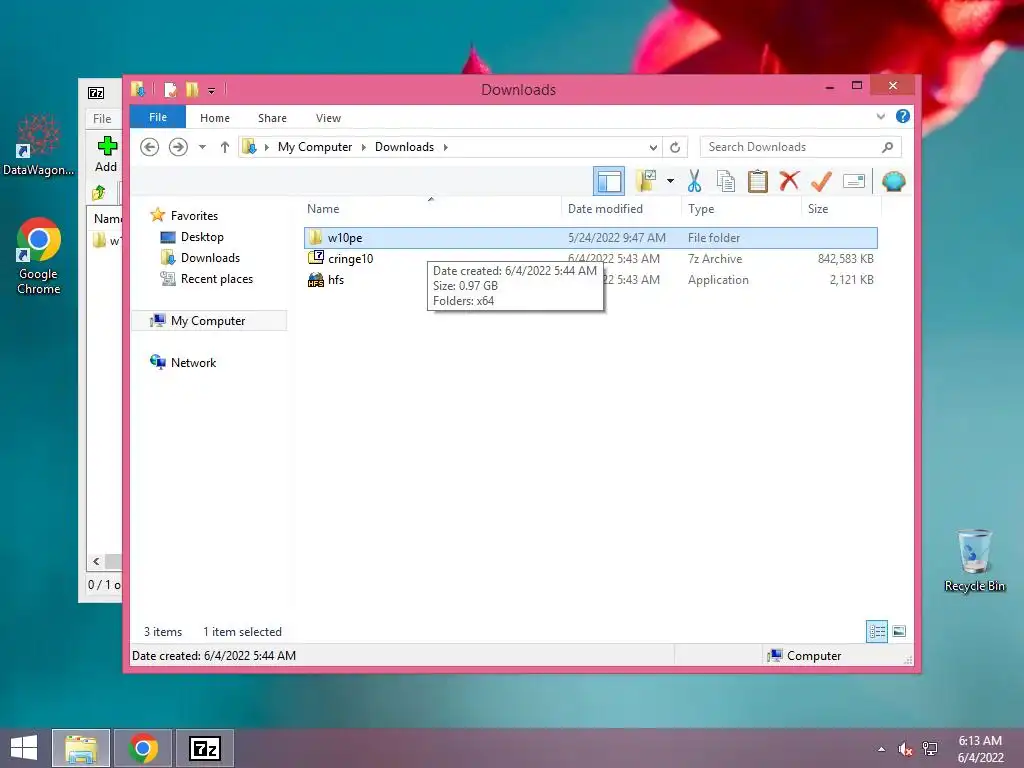Open the address bar history dropdown

[652, 148]
